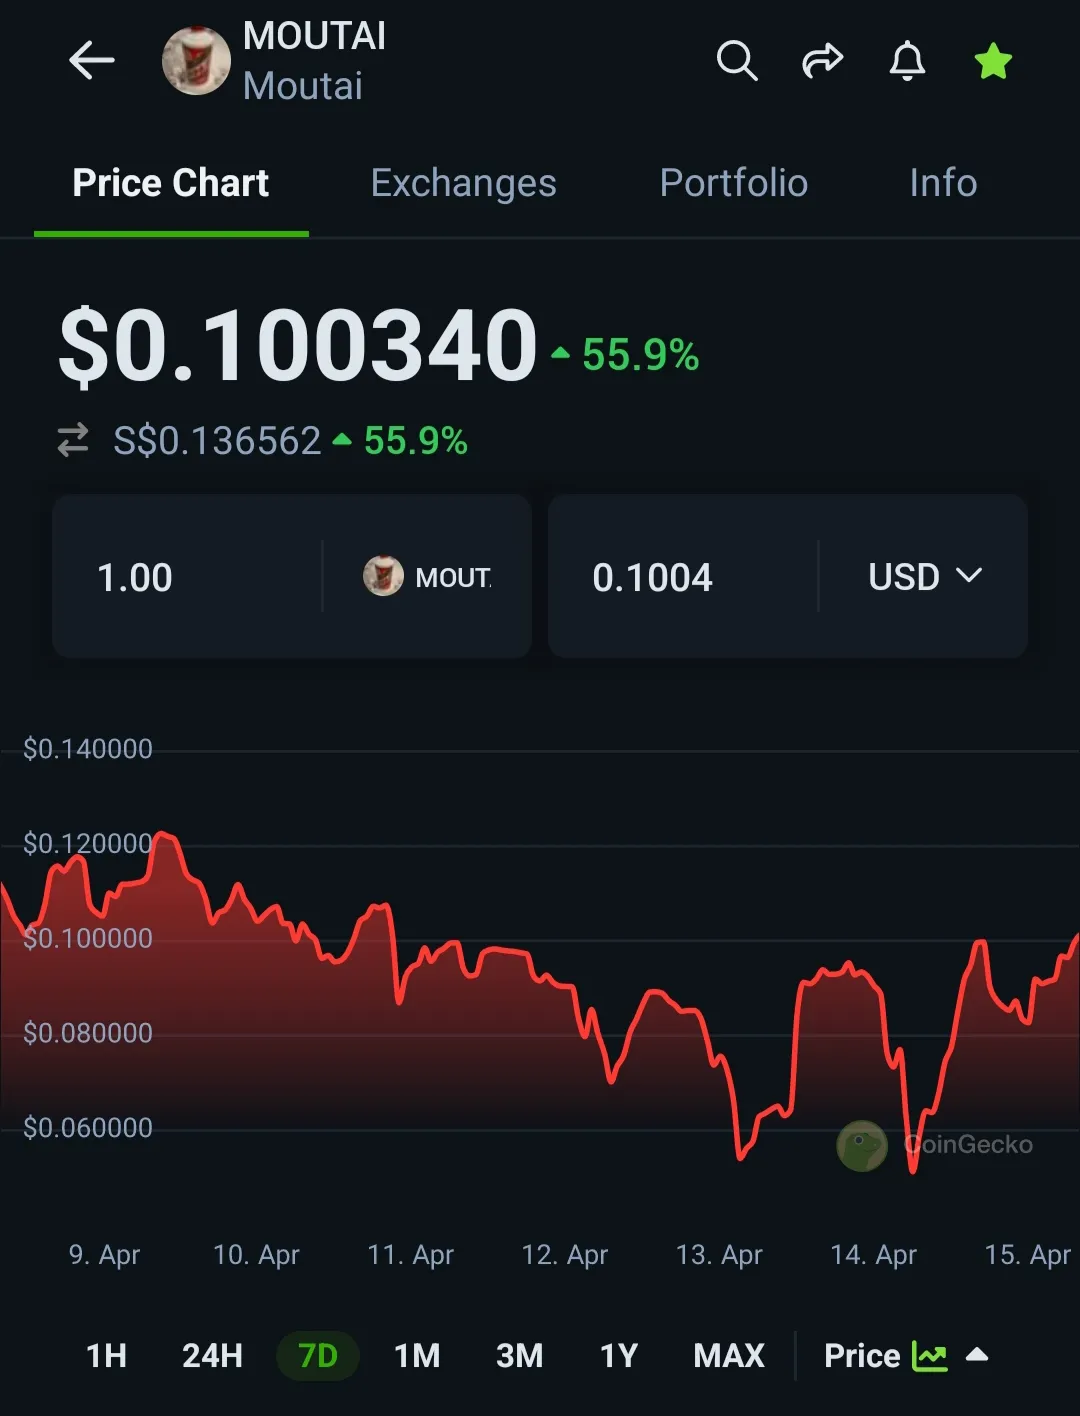This screenshot has height=1416, width=1080.
Task: Open the USD currency dropdown
Action: pos(925,577)
